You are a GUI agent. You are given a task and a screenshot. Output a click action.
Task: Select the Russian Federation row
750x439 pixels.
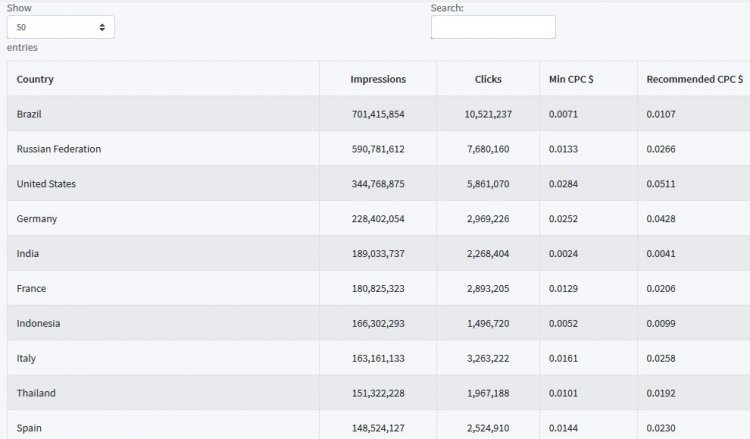[x=378, y=149]
